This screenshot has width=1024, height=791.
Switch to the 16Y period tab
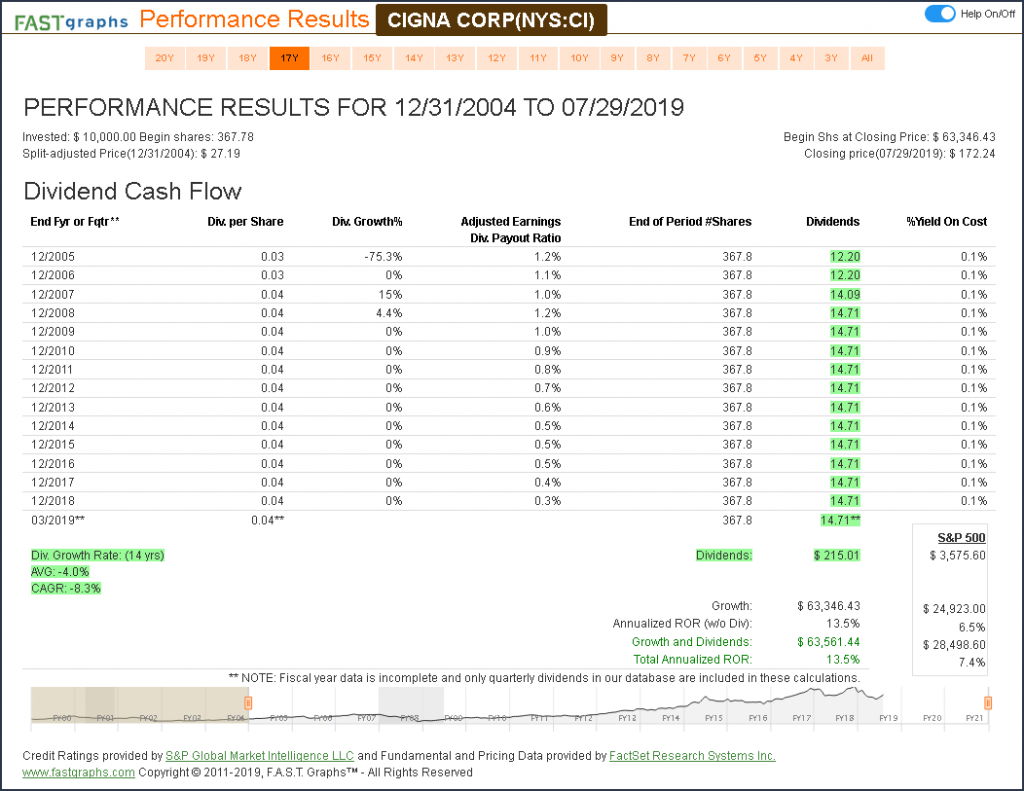[330, 58]
